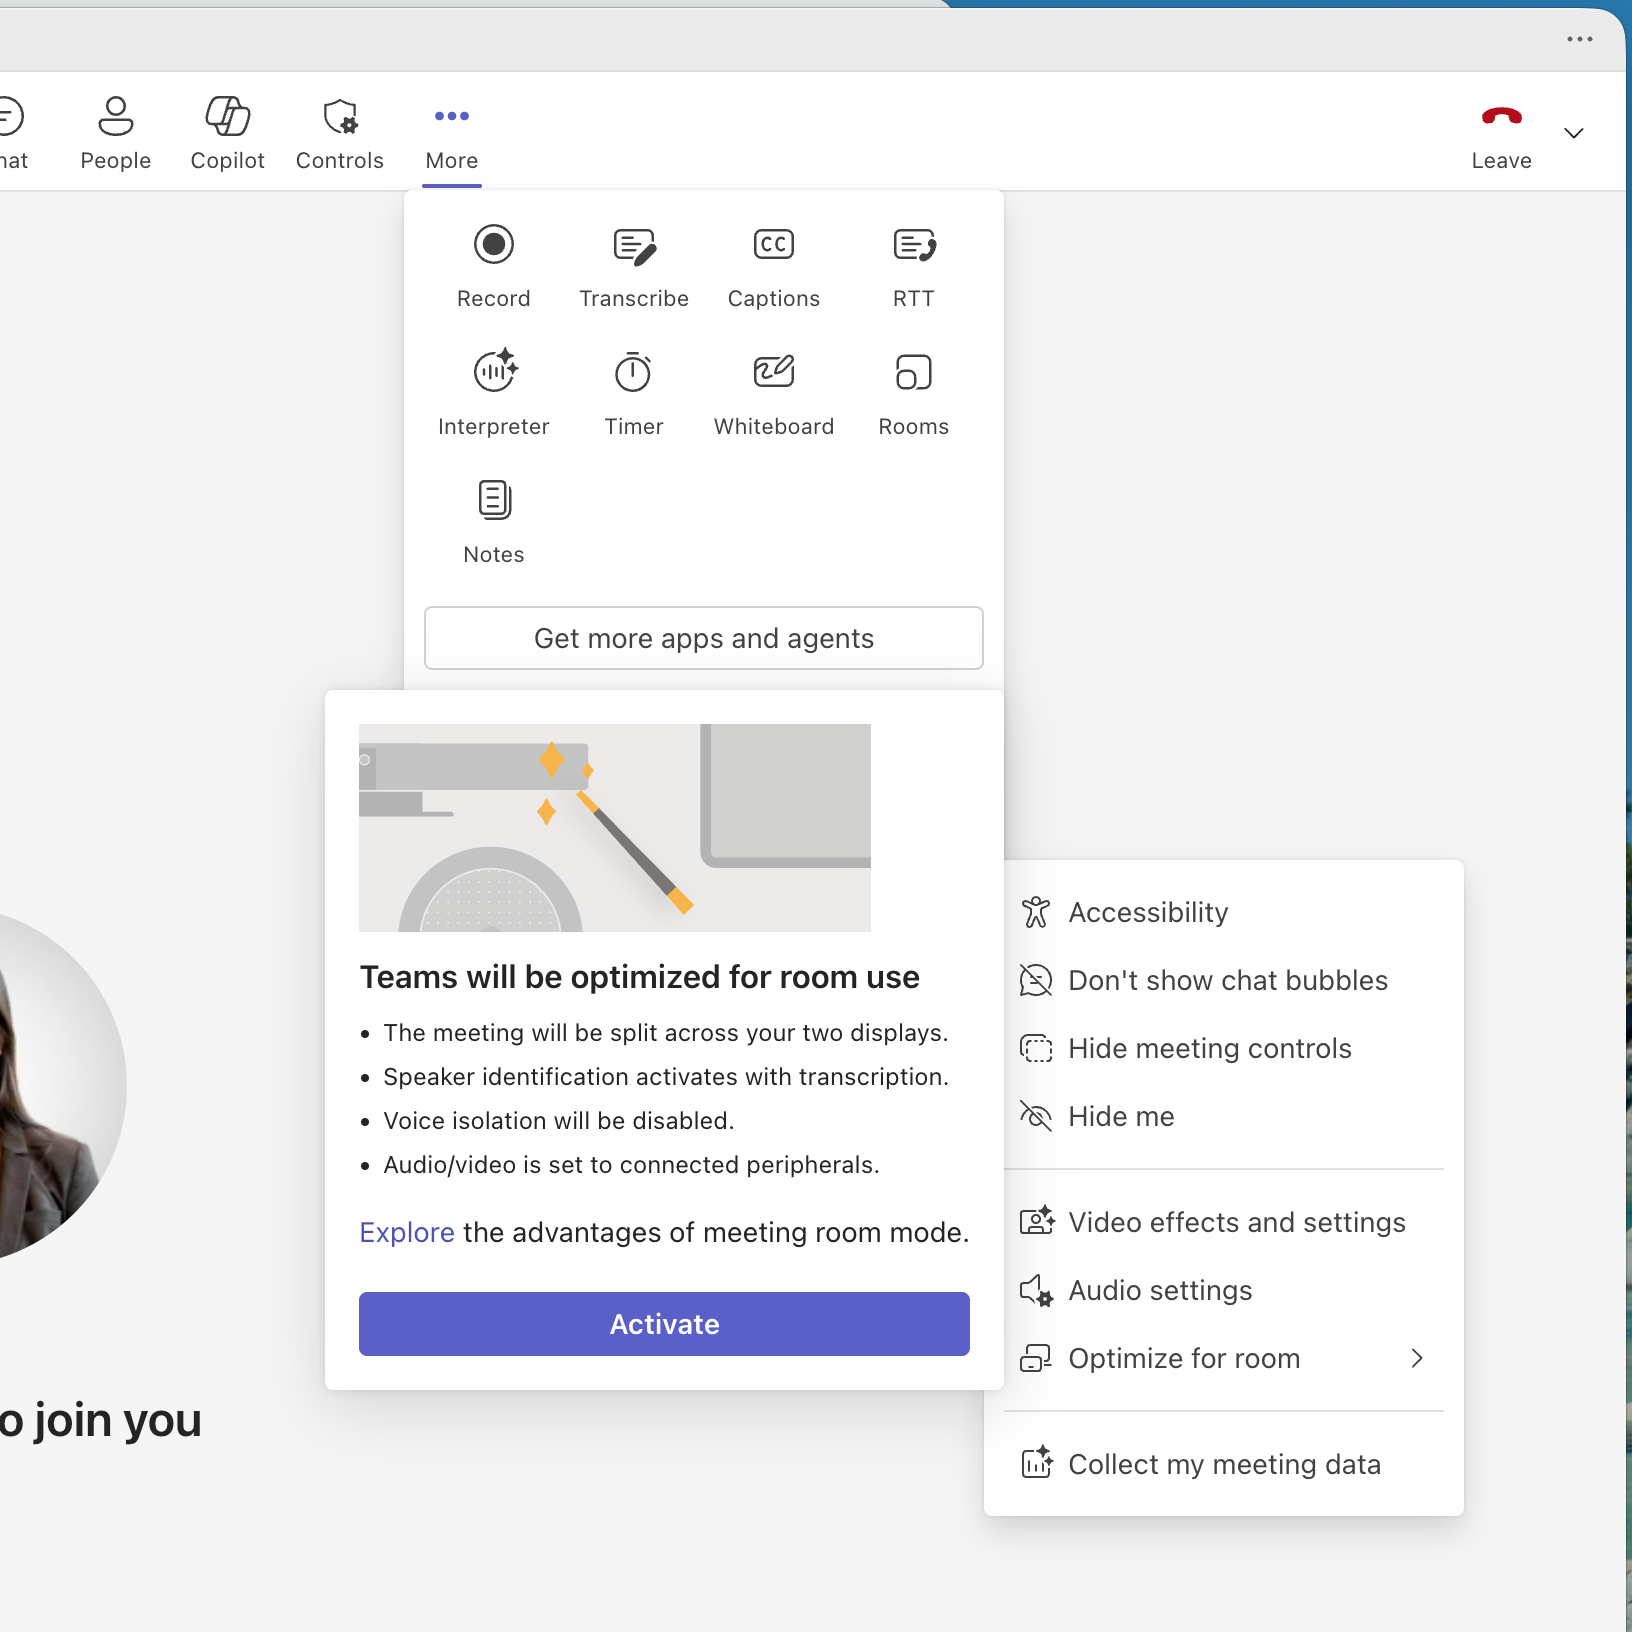Click the room mode illustration

[x=615, y=828]
